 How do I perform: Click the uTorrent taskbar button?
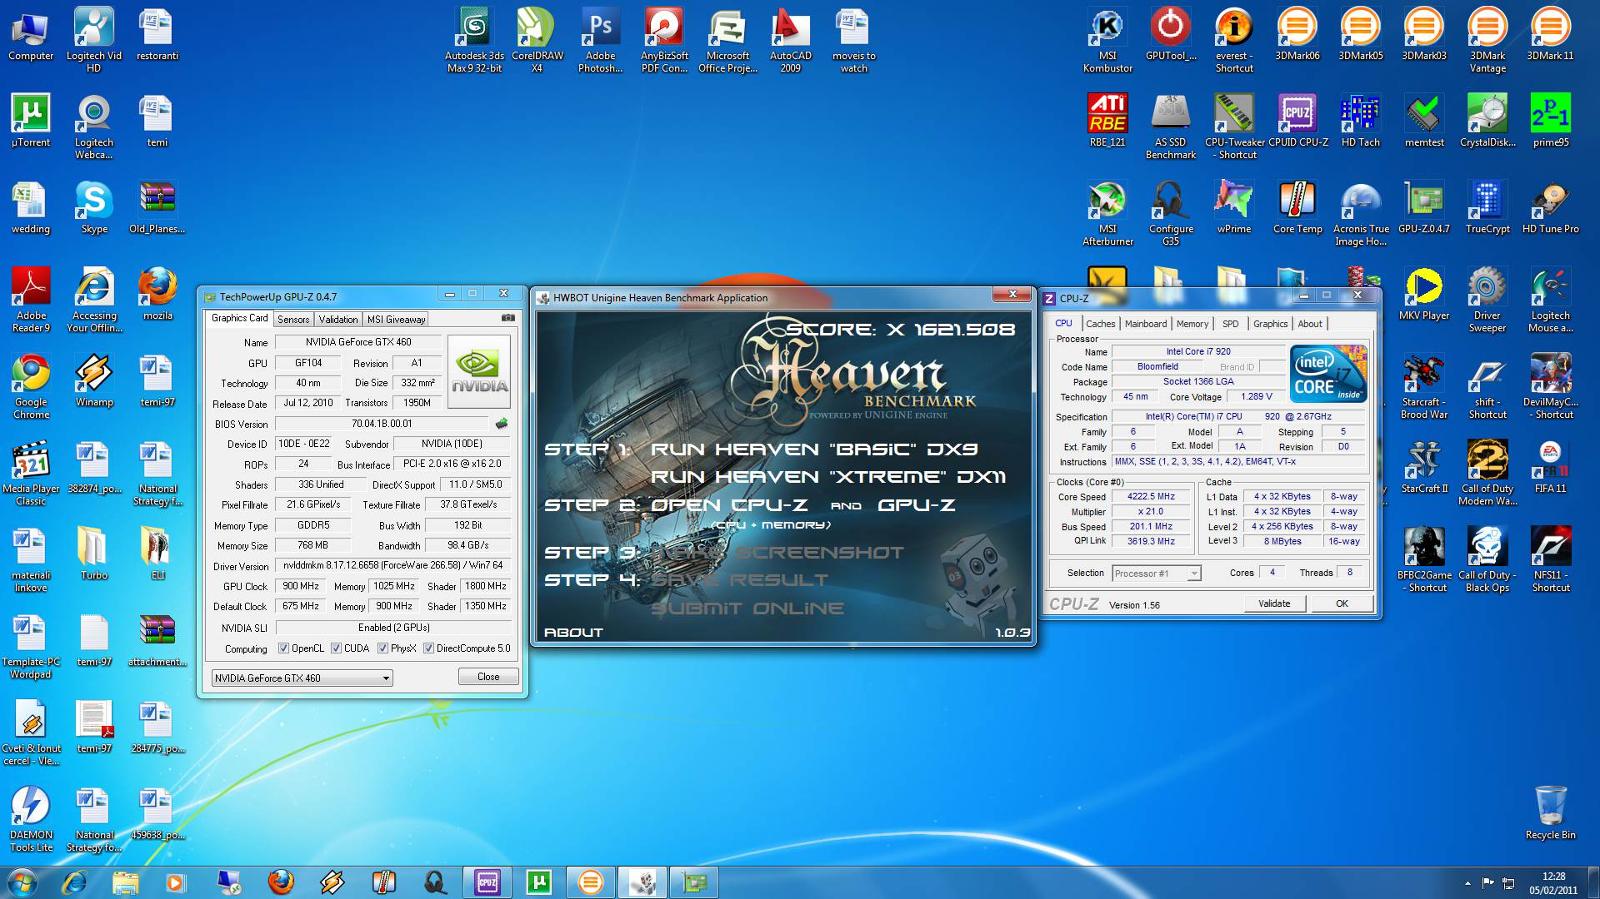(x=539, y=882)
